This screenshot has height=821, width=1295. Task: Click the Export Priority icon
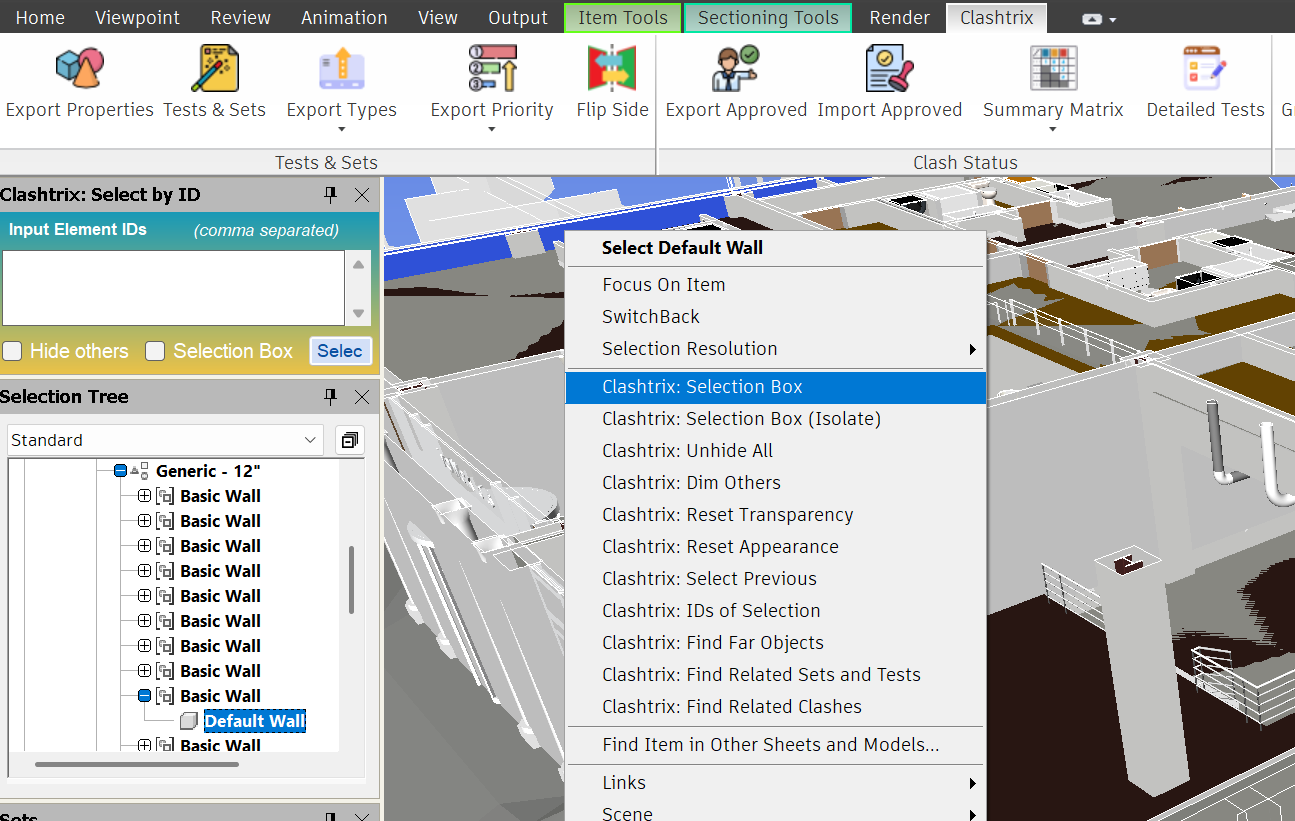pos(492,69)
